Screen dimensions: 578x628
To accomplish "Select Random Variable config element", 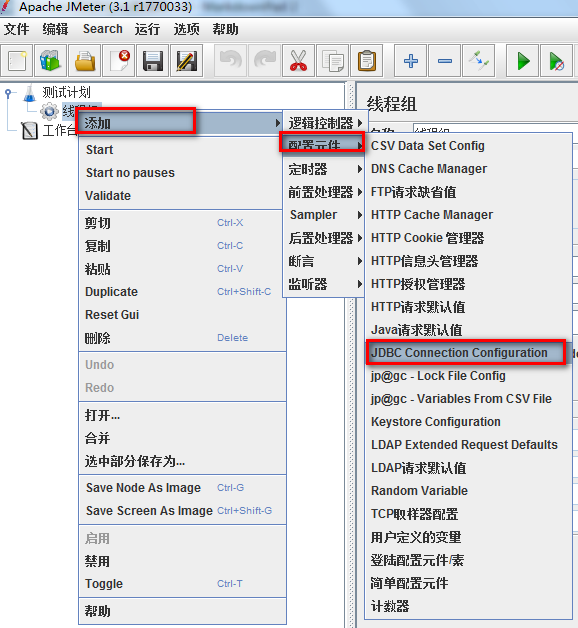I will click(x=468, y=491).
